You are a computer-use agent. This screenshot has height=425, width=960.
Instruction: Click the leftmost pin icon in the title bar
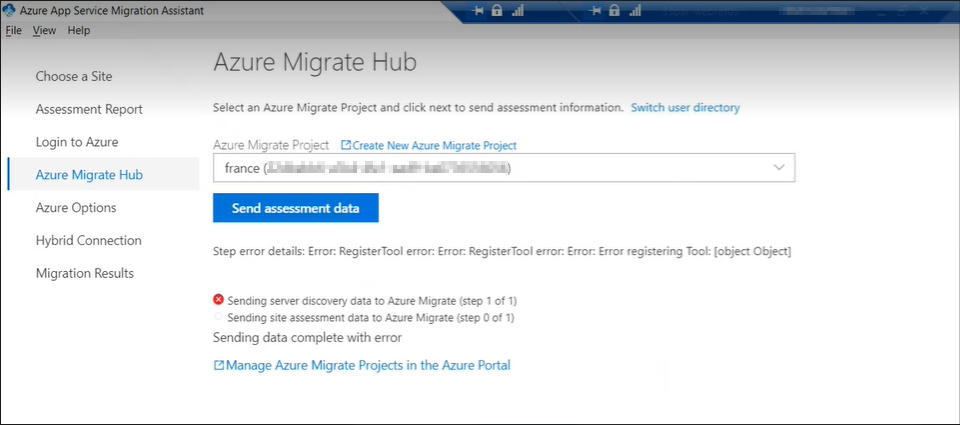(x=478, y=11)
